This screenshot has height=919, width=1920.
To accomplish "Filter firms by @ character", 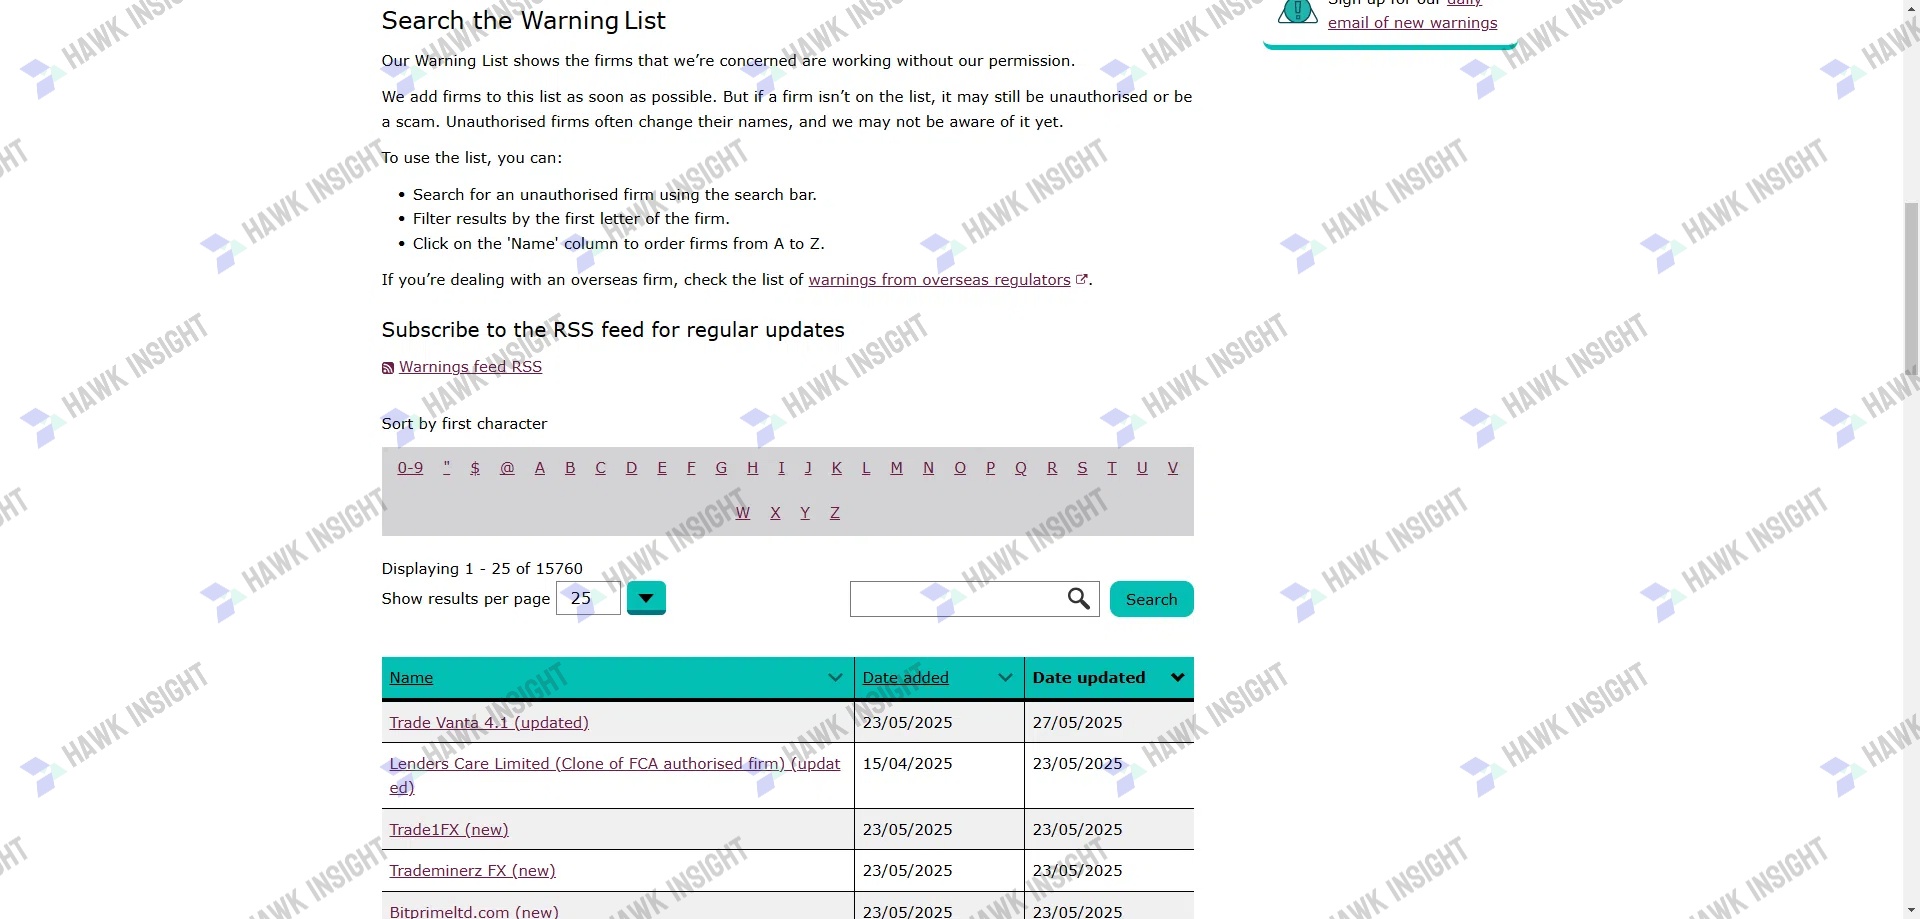I will pyautogui.click(x=507, y=467).
